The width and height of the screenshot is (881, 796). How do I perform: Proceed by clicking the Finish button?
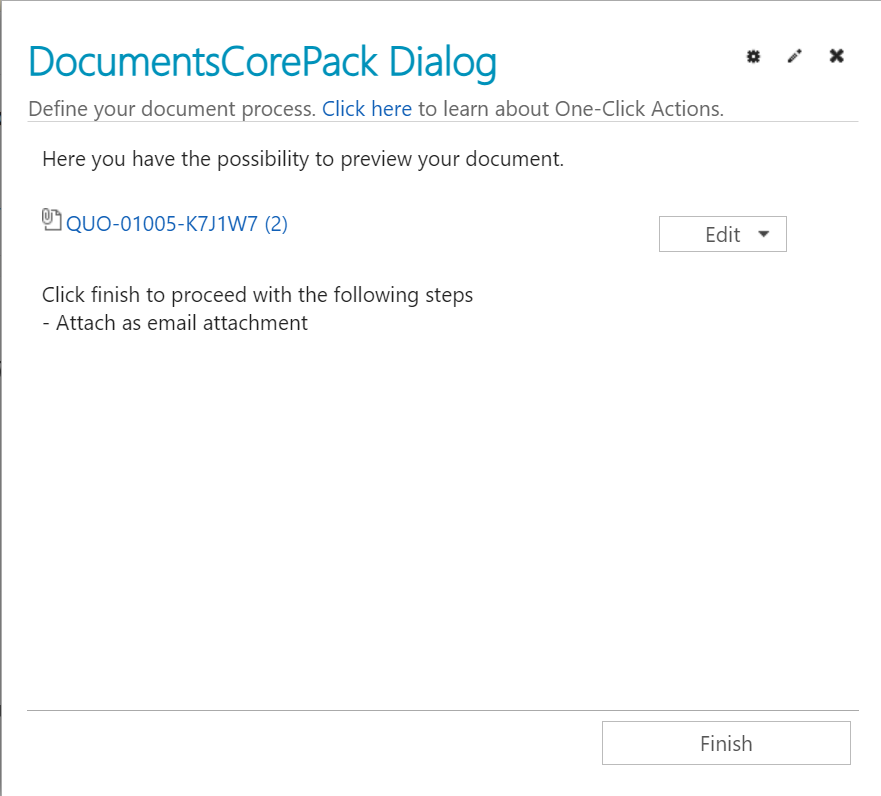pyautogui.click(x=726, y=743)
